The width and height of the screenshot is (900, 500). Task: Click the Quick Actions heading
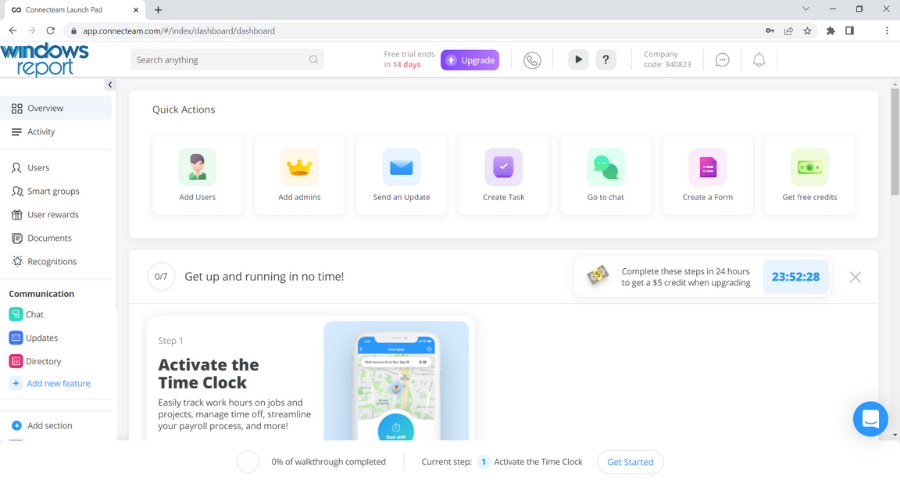click(184, 110)
